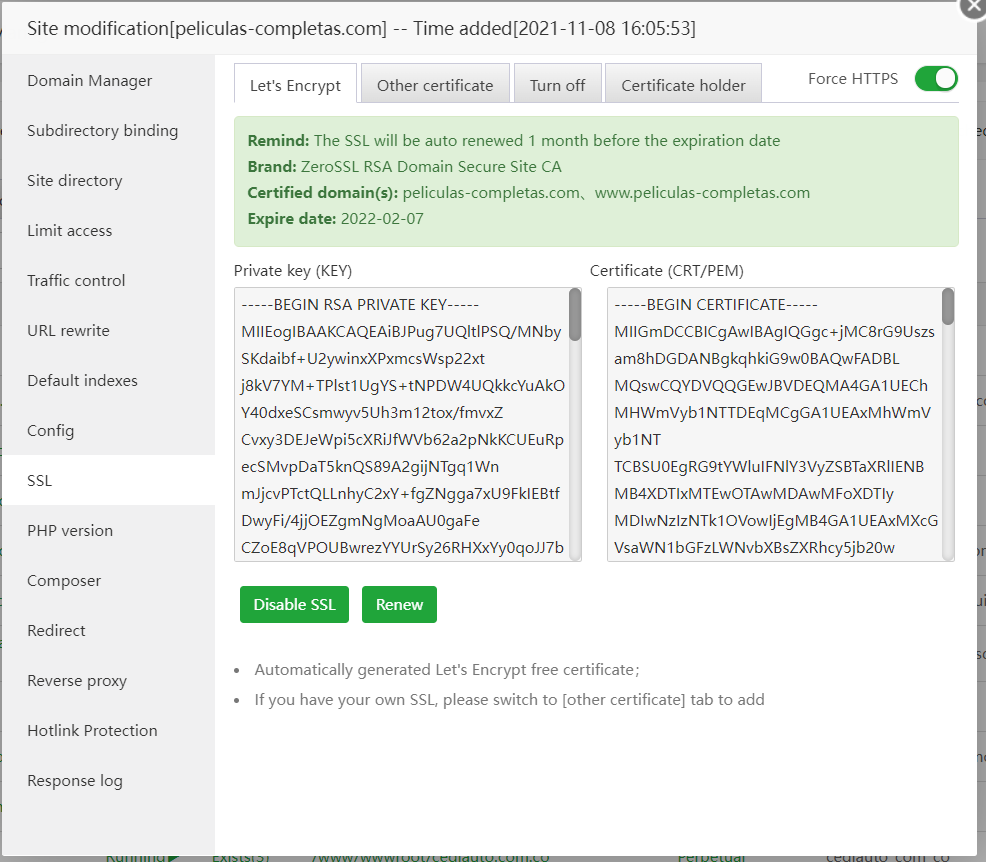The width and height of the screenshot is (986, 862).
Task: Open the Other certificate tab
Action: point(435,85)
